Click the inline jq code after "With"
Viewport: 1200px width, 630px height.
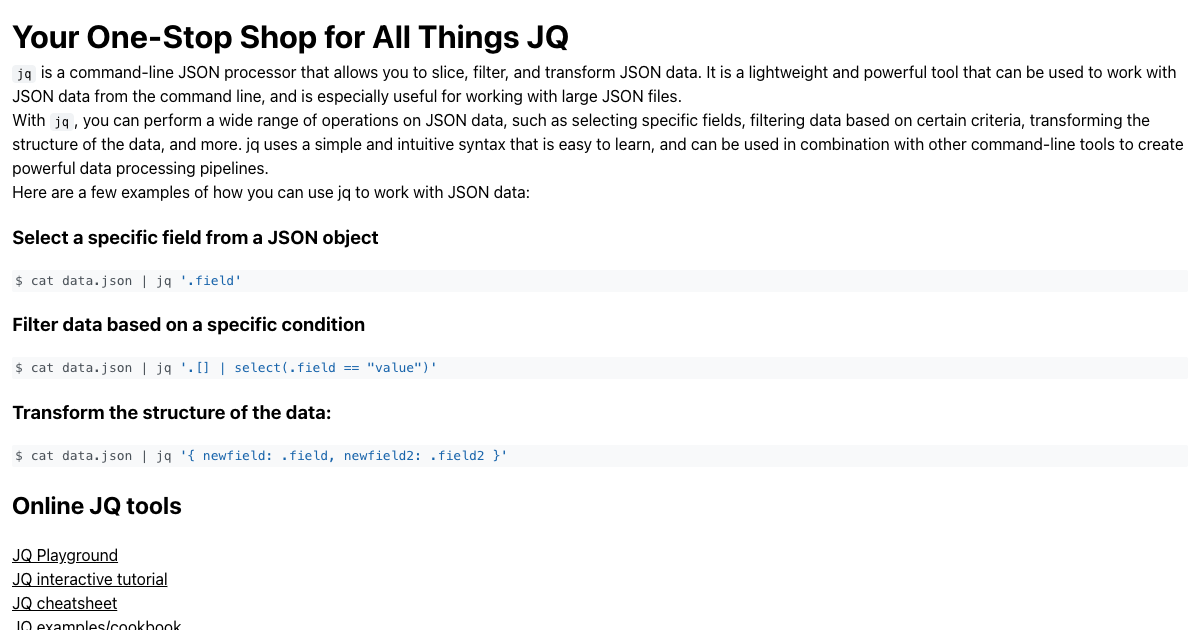coord(62,121)
